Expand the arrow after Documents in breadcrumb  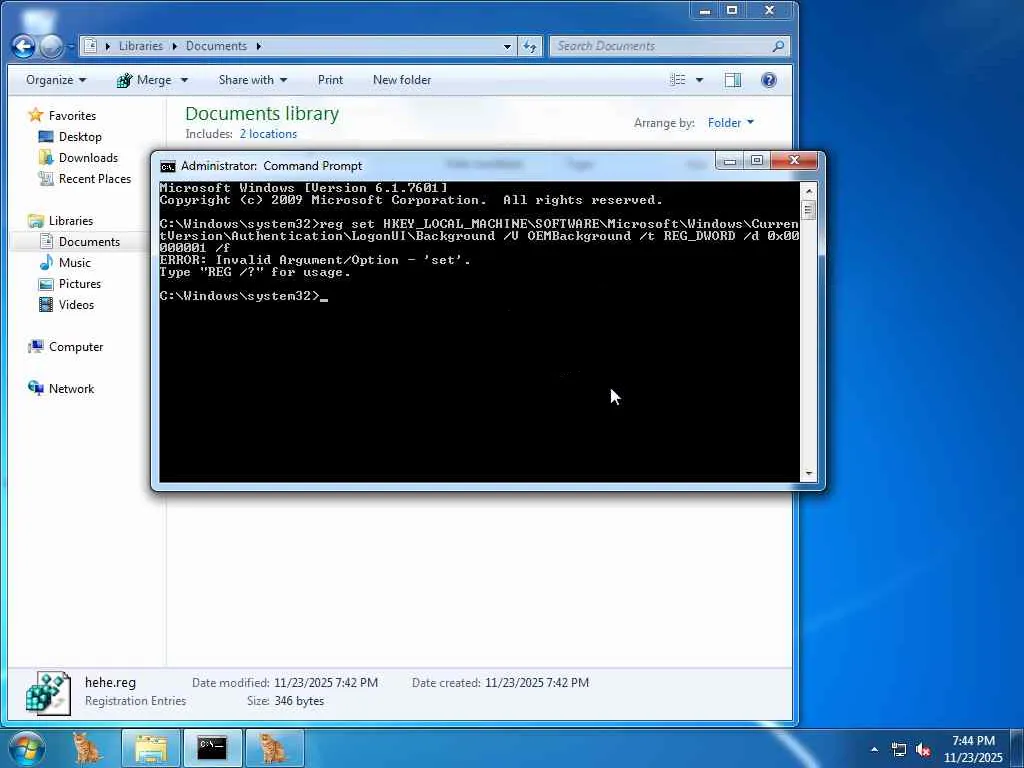[x=259, y=46]
